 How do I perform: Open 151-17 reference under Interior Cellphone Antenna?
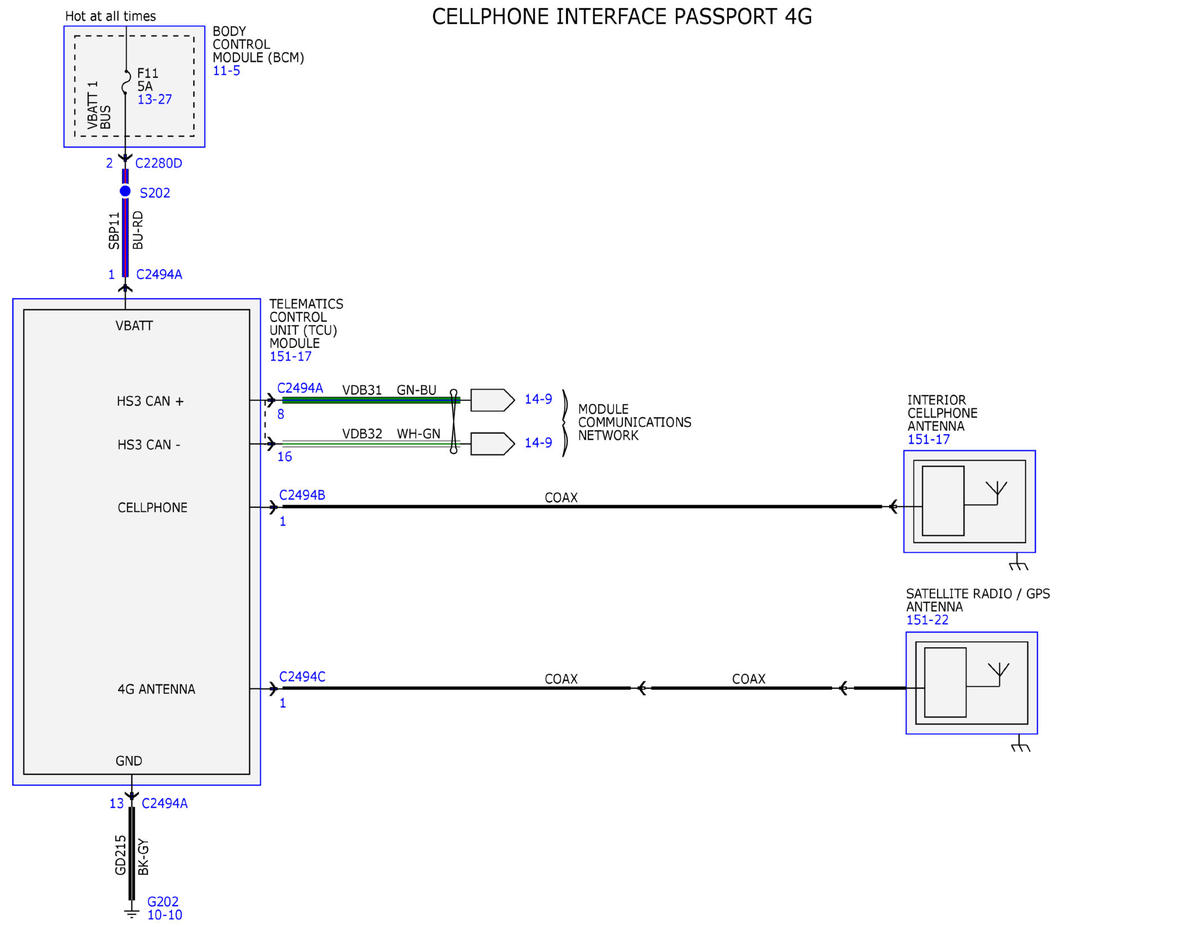coord(928,440)
